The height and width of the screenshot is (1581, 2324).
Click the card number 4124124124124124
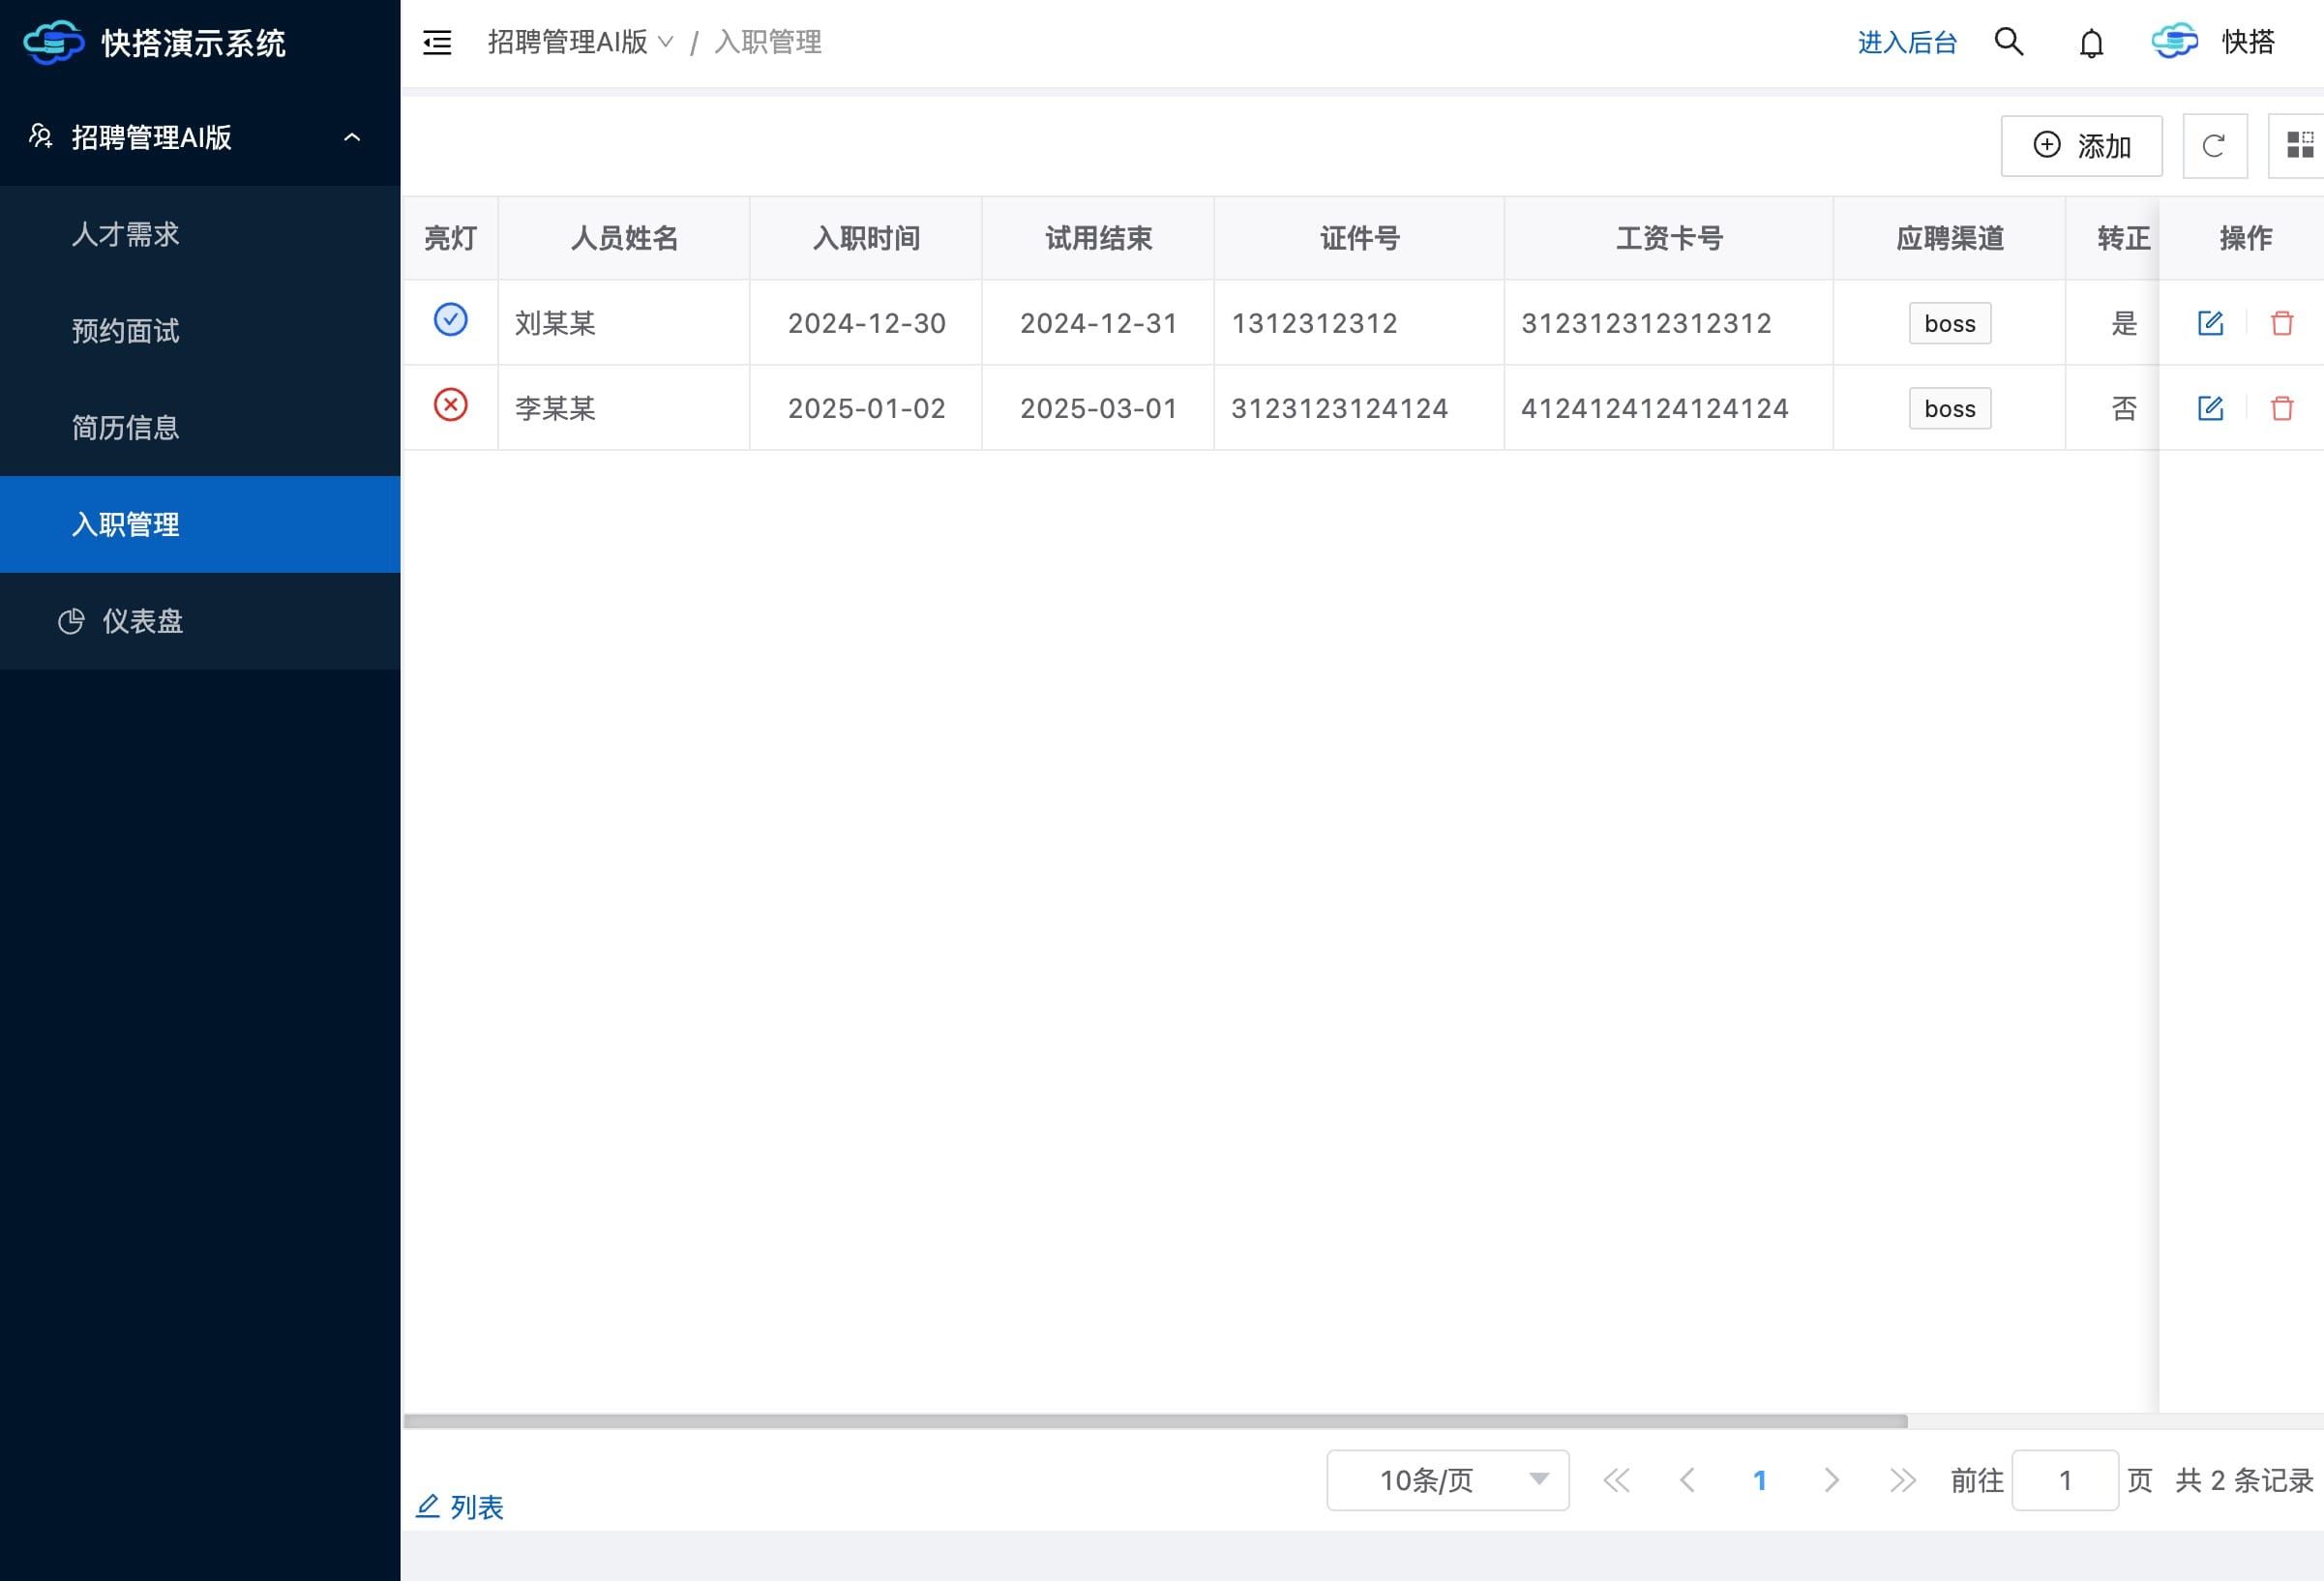tap(1654, 408)
